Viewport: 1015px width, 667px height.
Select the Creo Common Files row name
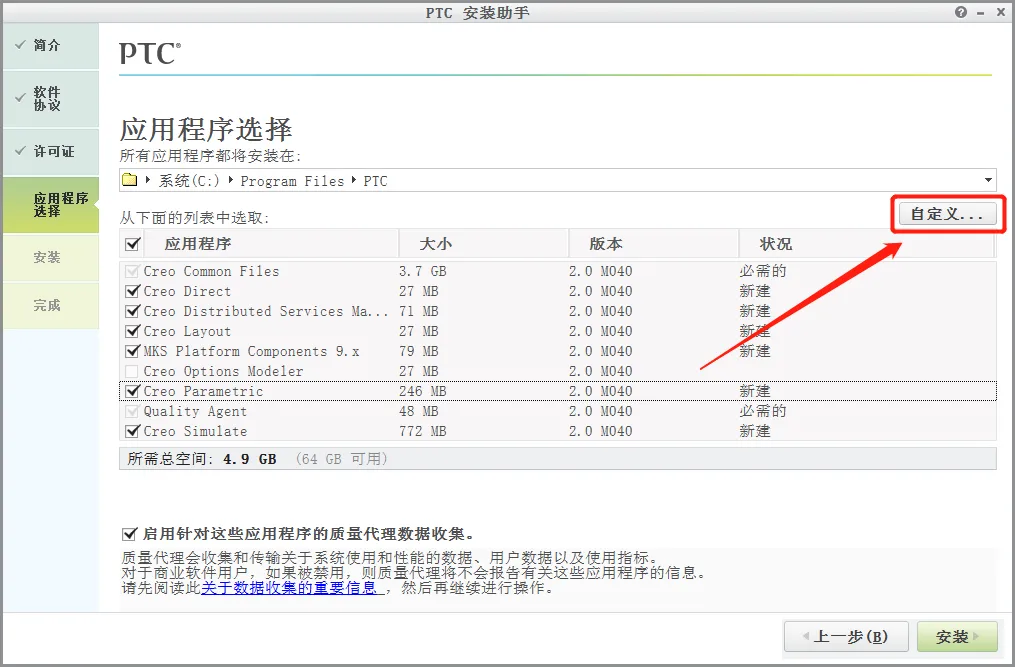(211, 271)
